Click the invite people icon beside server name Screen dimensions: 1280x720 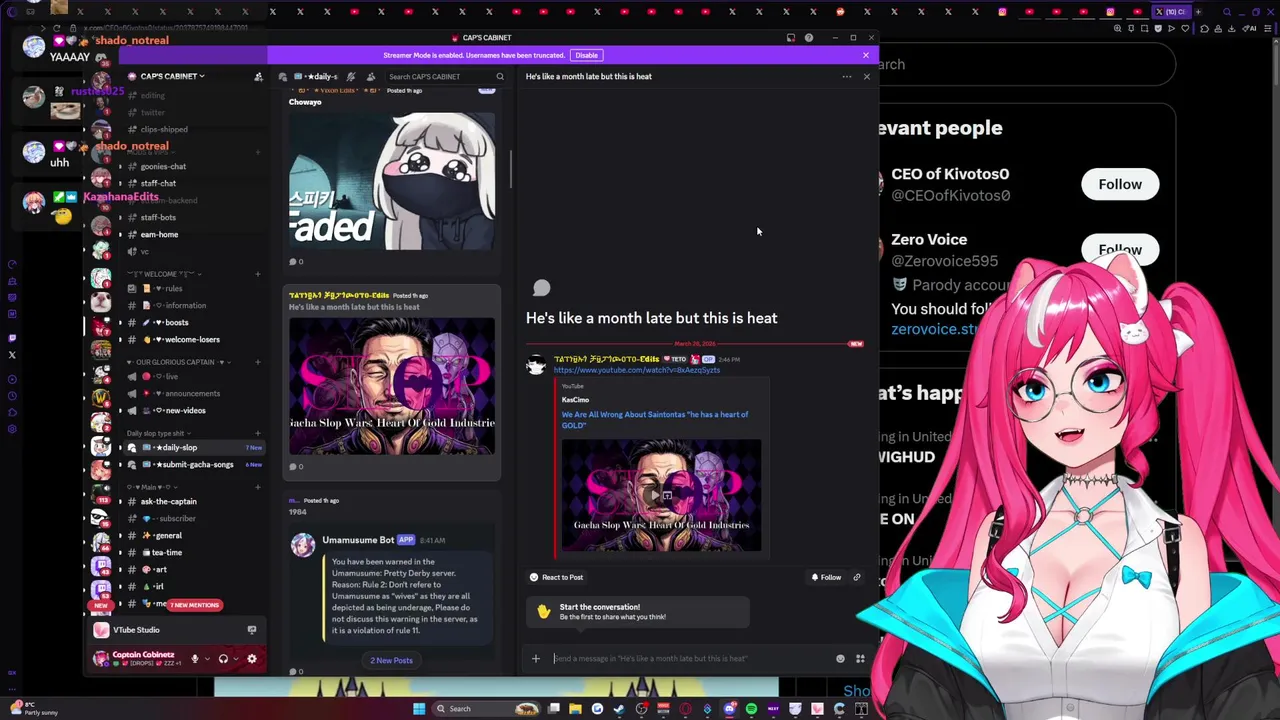[x=258, y=77]
